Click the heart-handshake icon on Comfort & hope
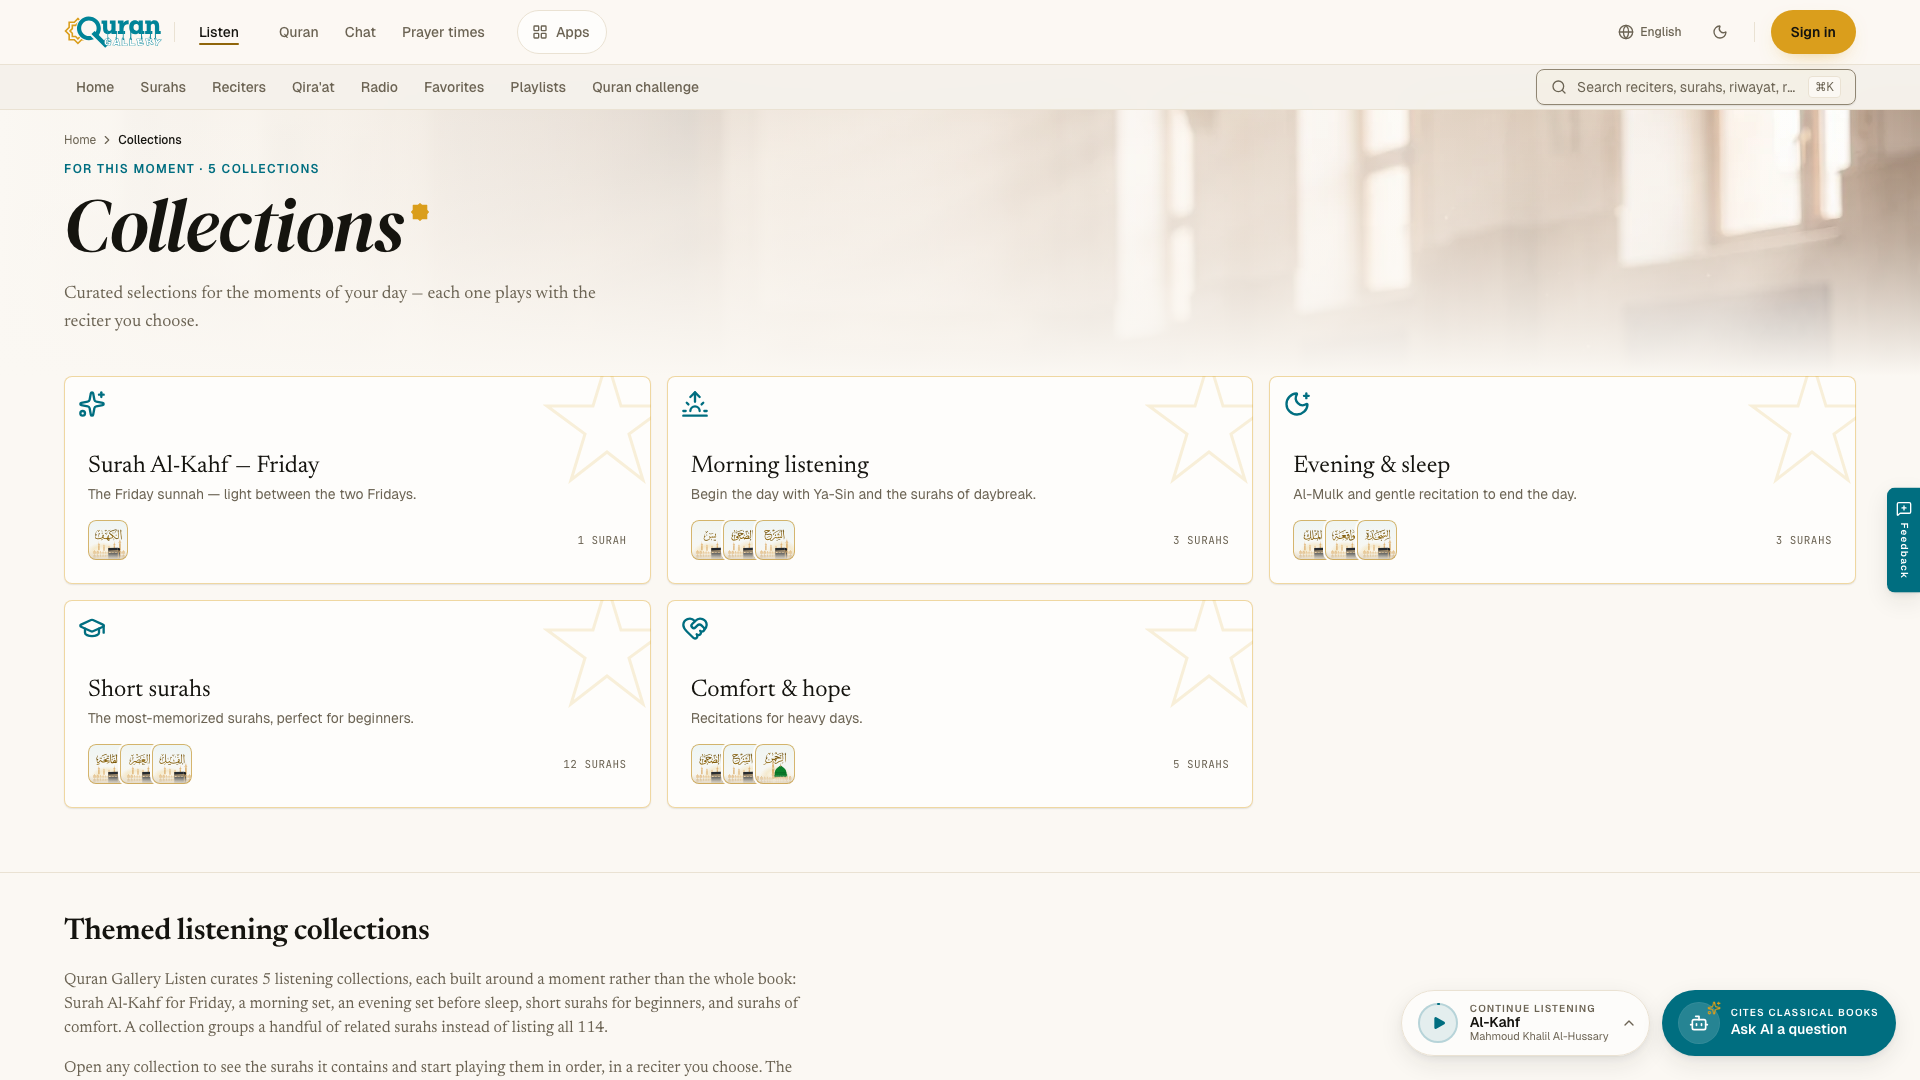1920x1080 pixels. point(695,628)
